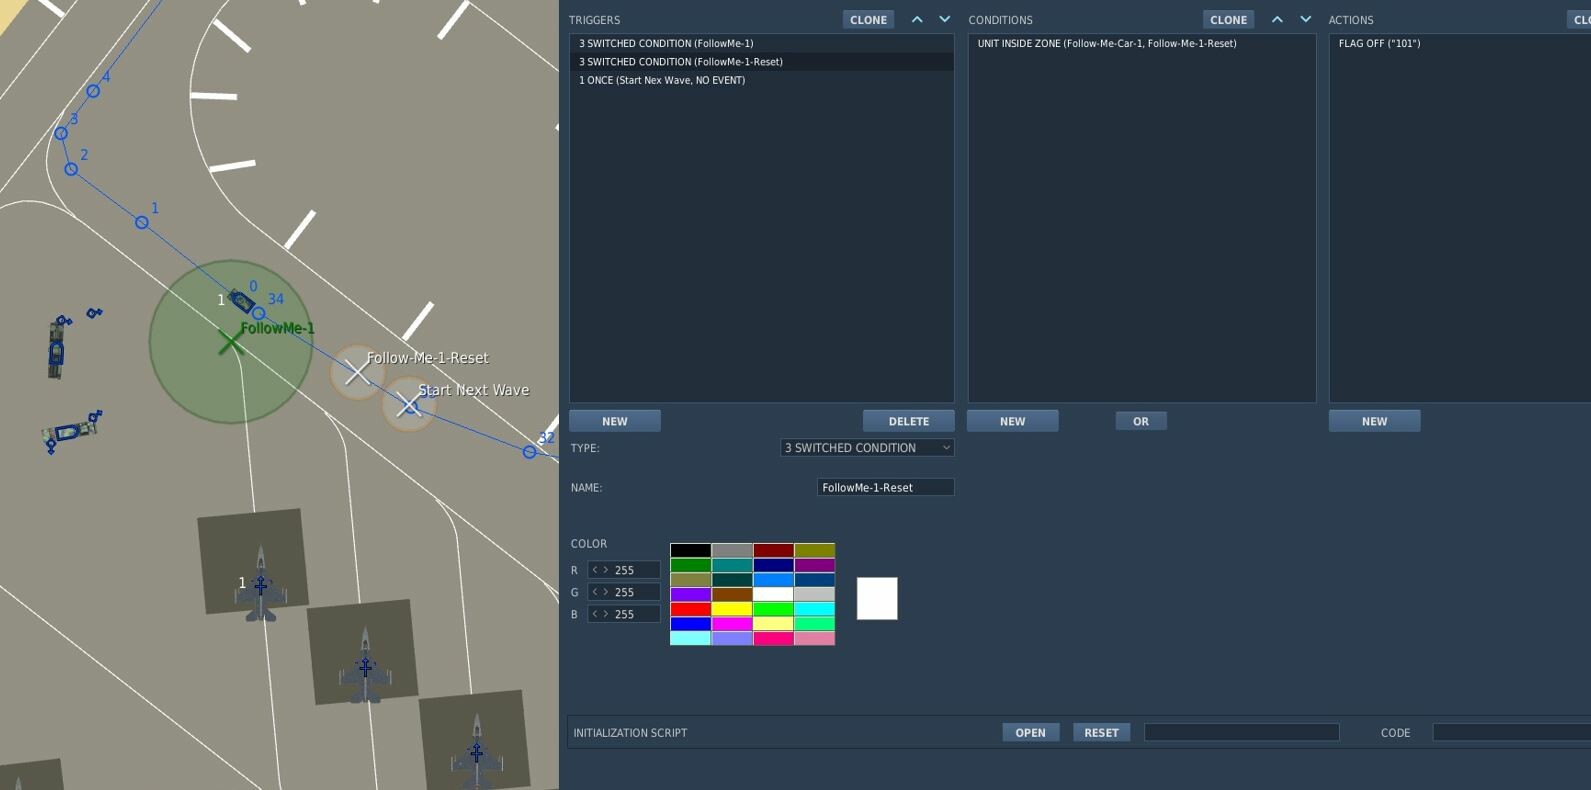Viewport: 1591px width, 790px height.
Task: Click the CODE input field
Action: click(x=1511, y=733)
